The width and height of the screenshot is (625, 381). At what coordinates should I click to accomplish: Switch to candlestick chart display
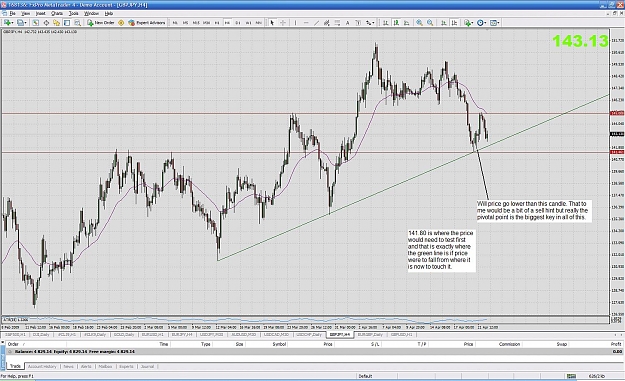click(x=396, y=23)
